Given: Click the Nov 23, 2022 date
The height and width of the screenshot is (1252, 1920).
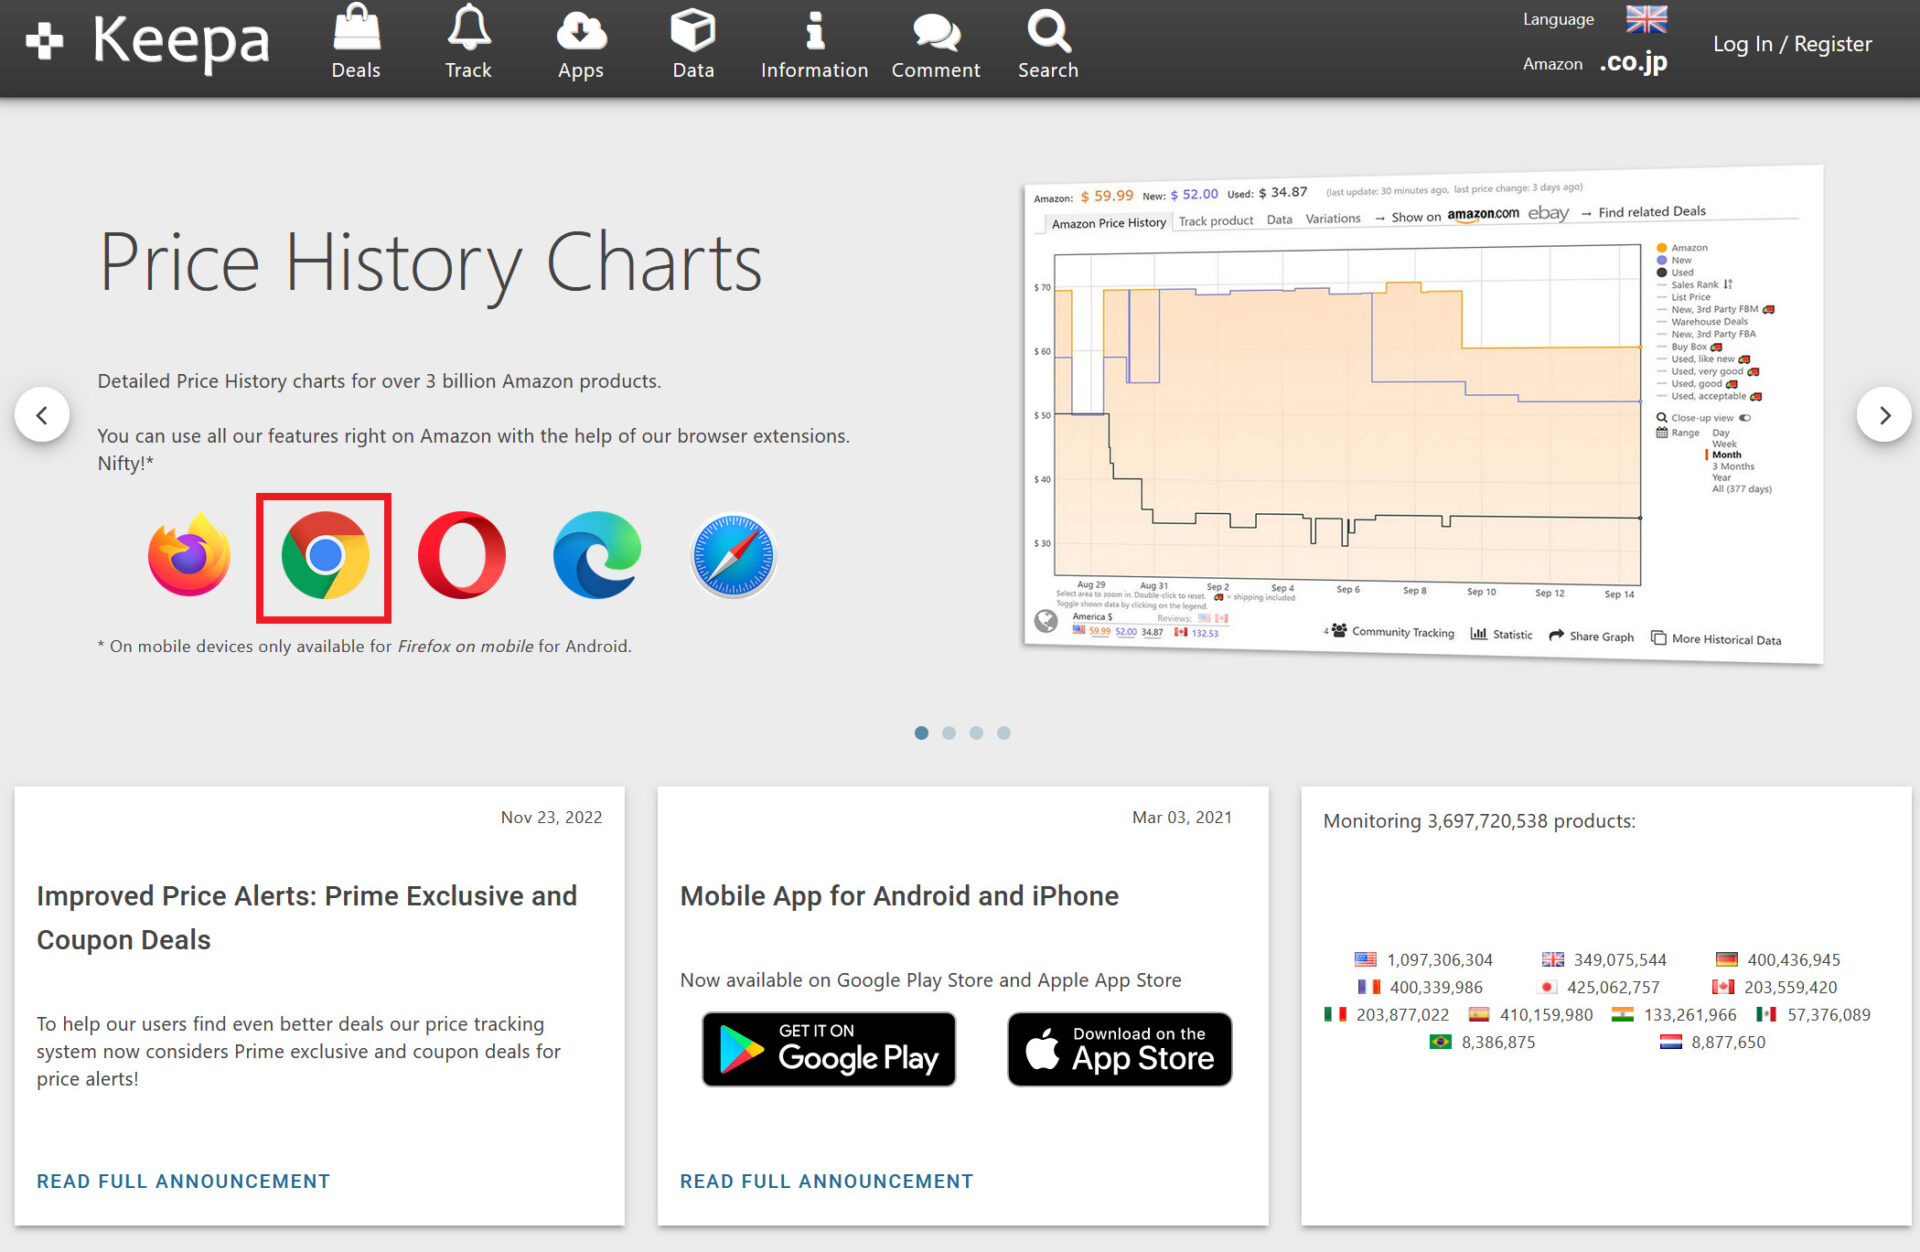Looking at the screenshot, I should 551,817.
